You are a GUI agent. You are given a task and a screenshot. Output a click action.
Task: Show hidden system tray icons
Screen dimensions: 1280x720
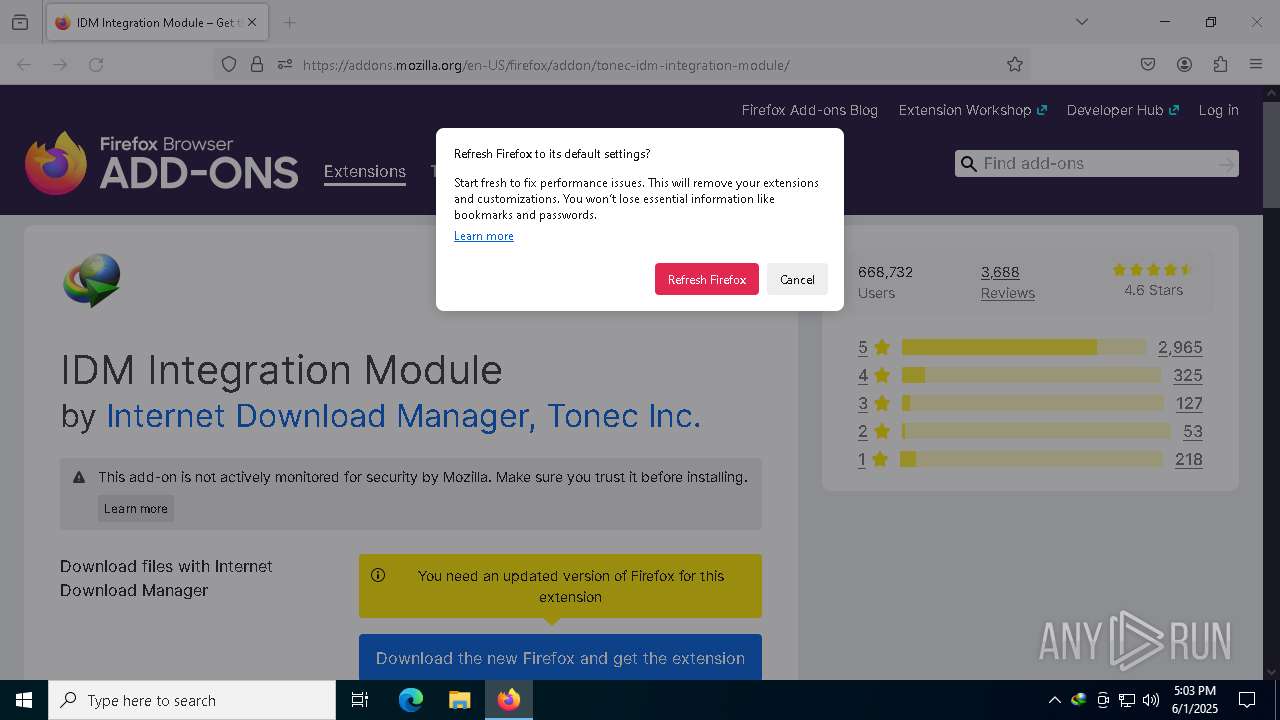[x=1054, y=700]
